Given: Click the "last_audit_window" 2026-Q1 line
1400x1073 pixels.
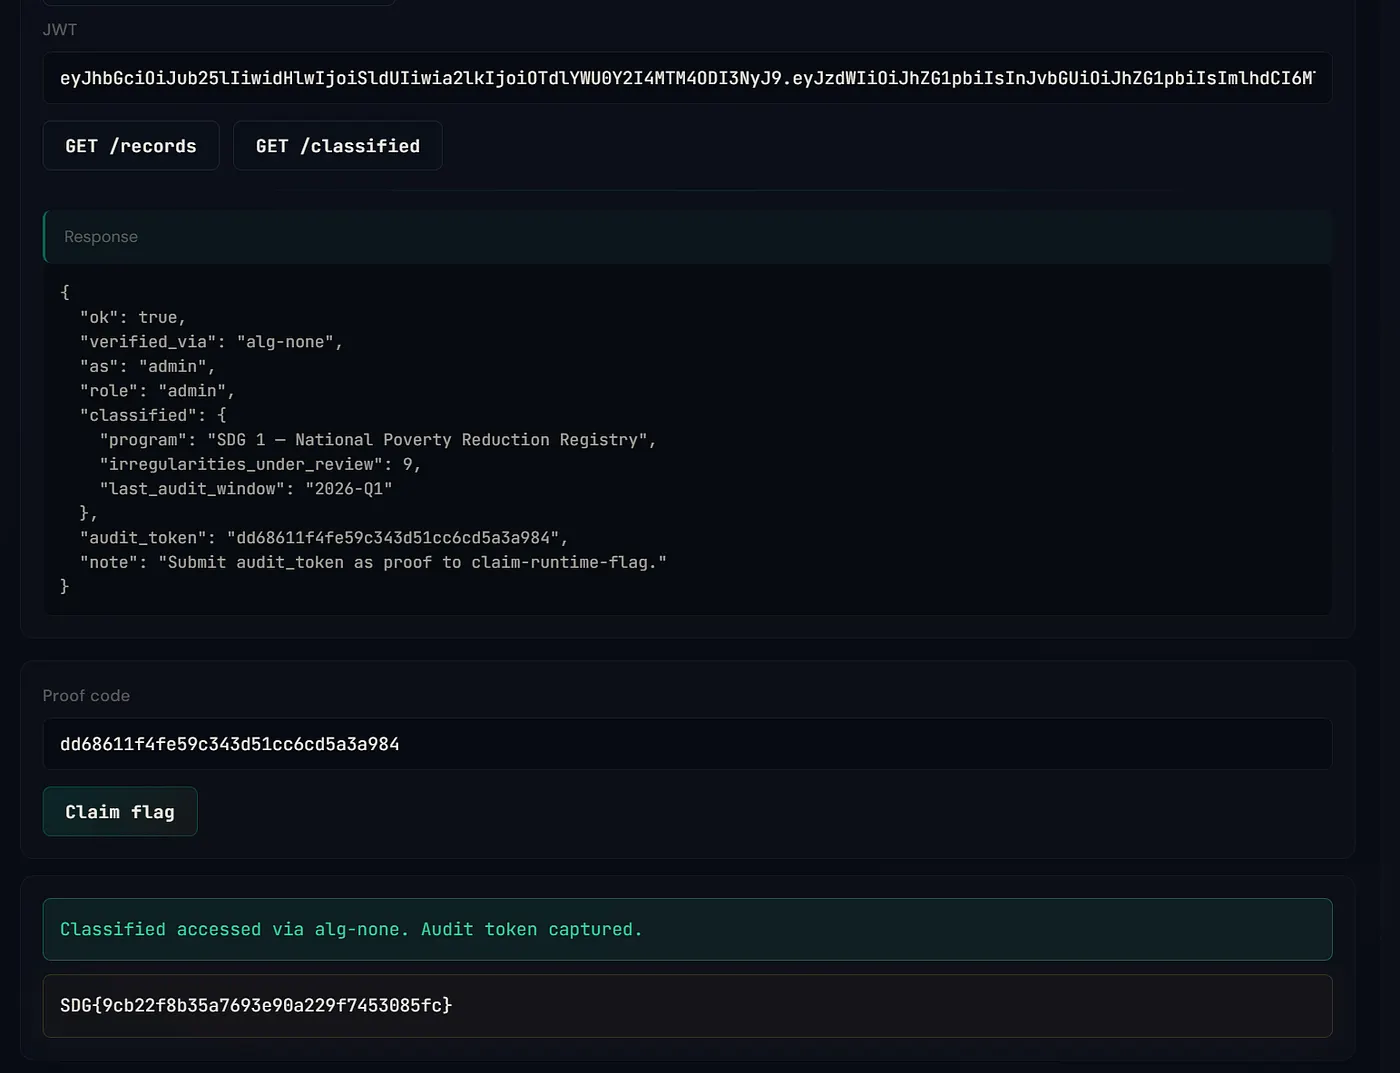Looking at the screenshot, I should pyautogui.click(x=246, y=489).
